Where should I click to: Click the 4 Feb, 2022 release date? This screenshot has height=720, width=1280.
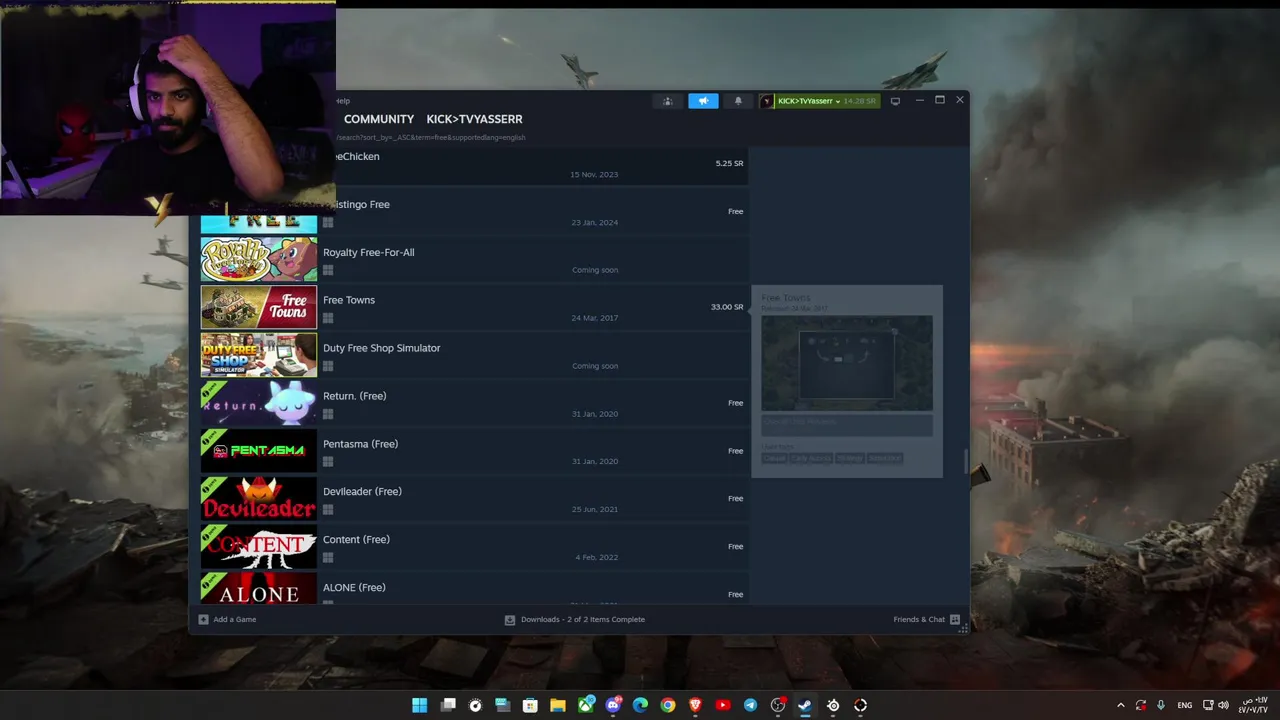pyautogui.click(x=596, y=557)
